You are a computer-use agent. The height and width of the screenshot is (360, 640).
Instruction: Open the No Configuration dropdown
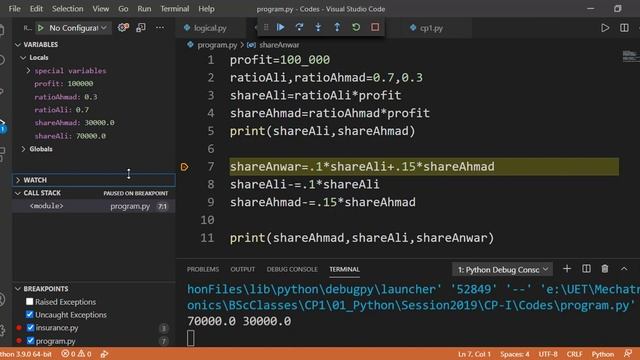(78, 28)
